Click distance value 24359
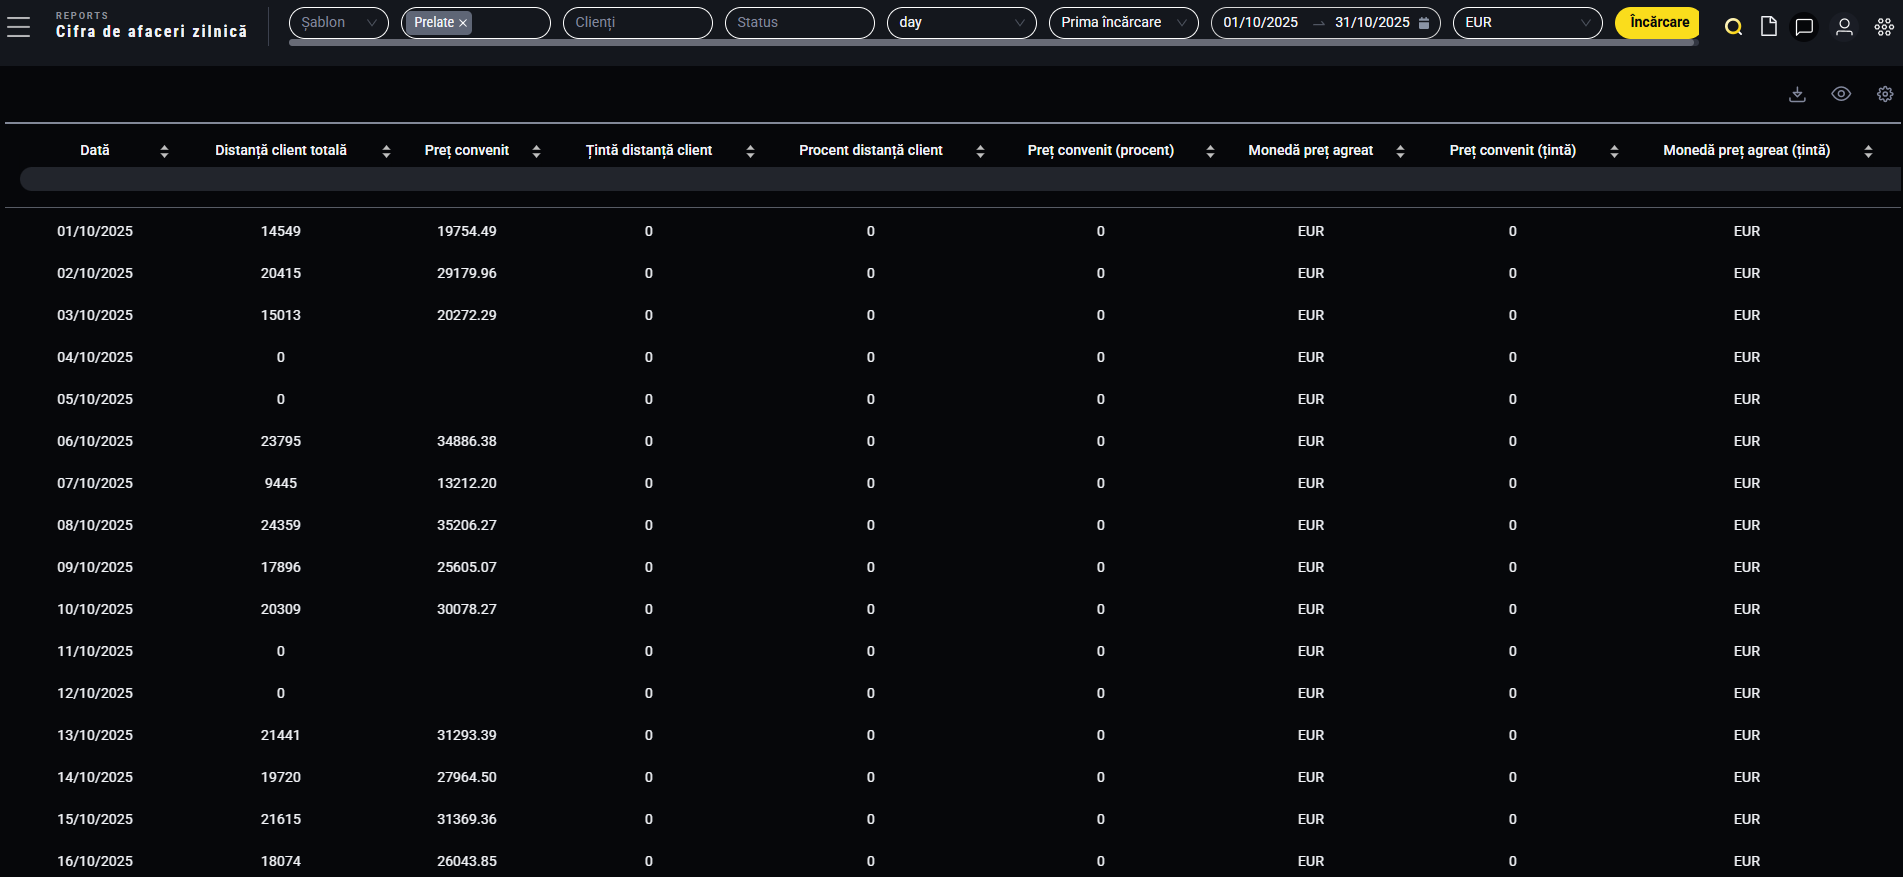This screenshot has height=877, width=1903. tap(281, 525)
